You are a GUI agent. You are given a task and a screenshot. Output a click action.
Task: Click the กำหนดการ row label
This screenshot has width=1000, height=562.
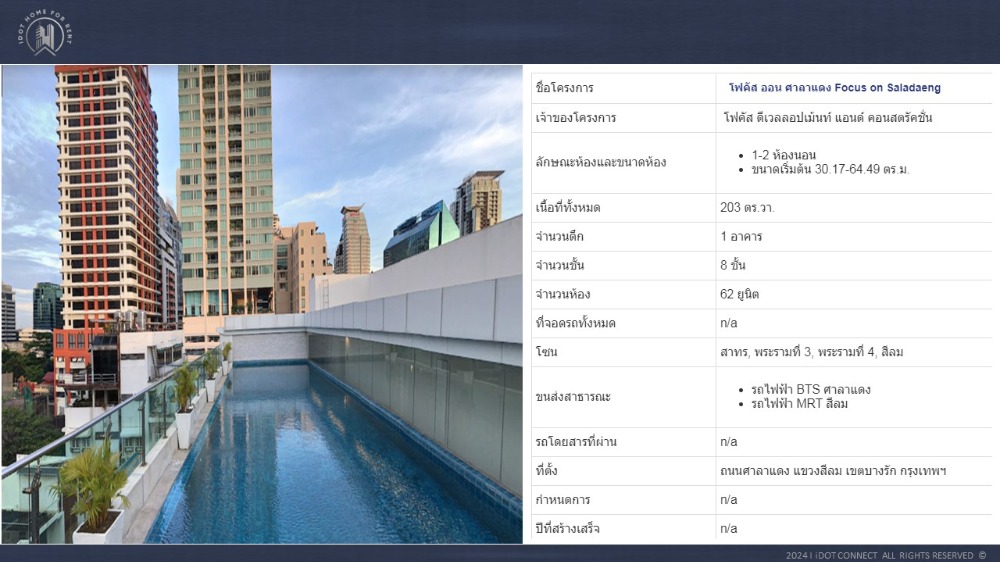click(x=562, y=500)
